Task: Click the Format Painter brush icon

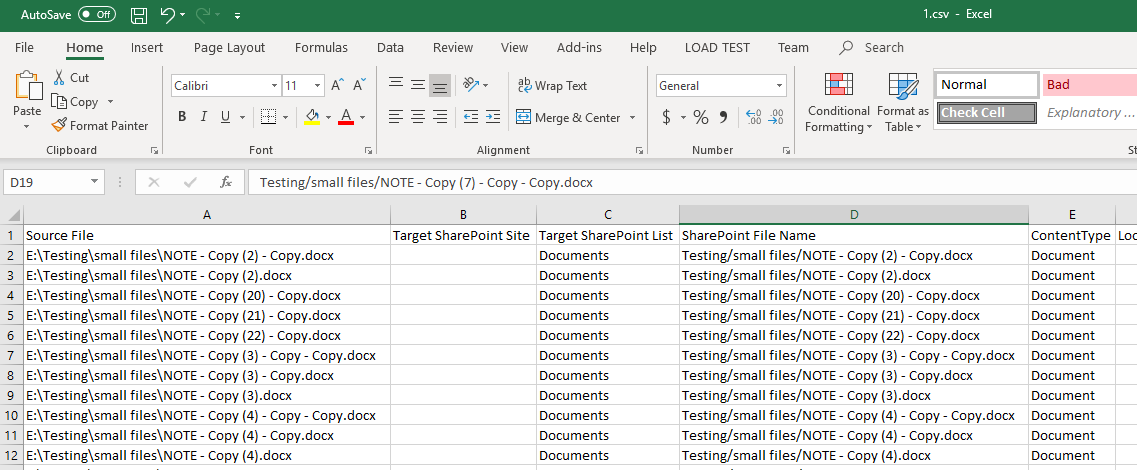Action: point(60,126)
